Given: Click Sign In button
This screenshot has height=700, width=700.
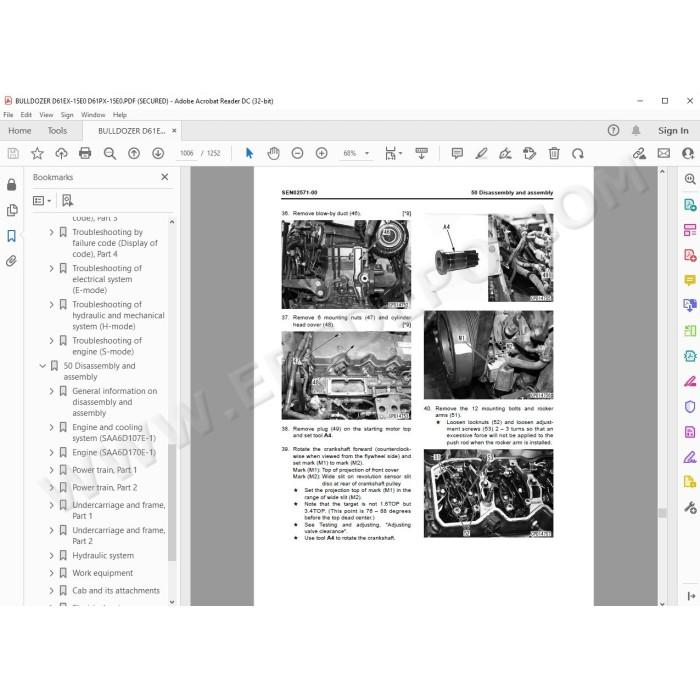Looking at the screenshot, I should [x=673, y=131].
